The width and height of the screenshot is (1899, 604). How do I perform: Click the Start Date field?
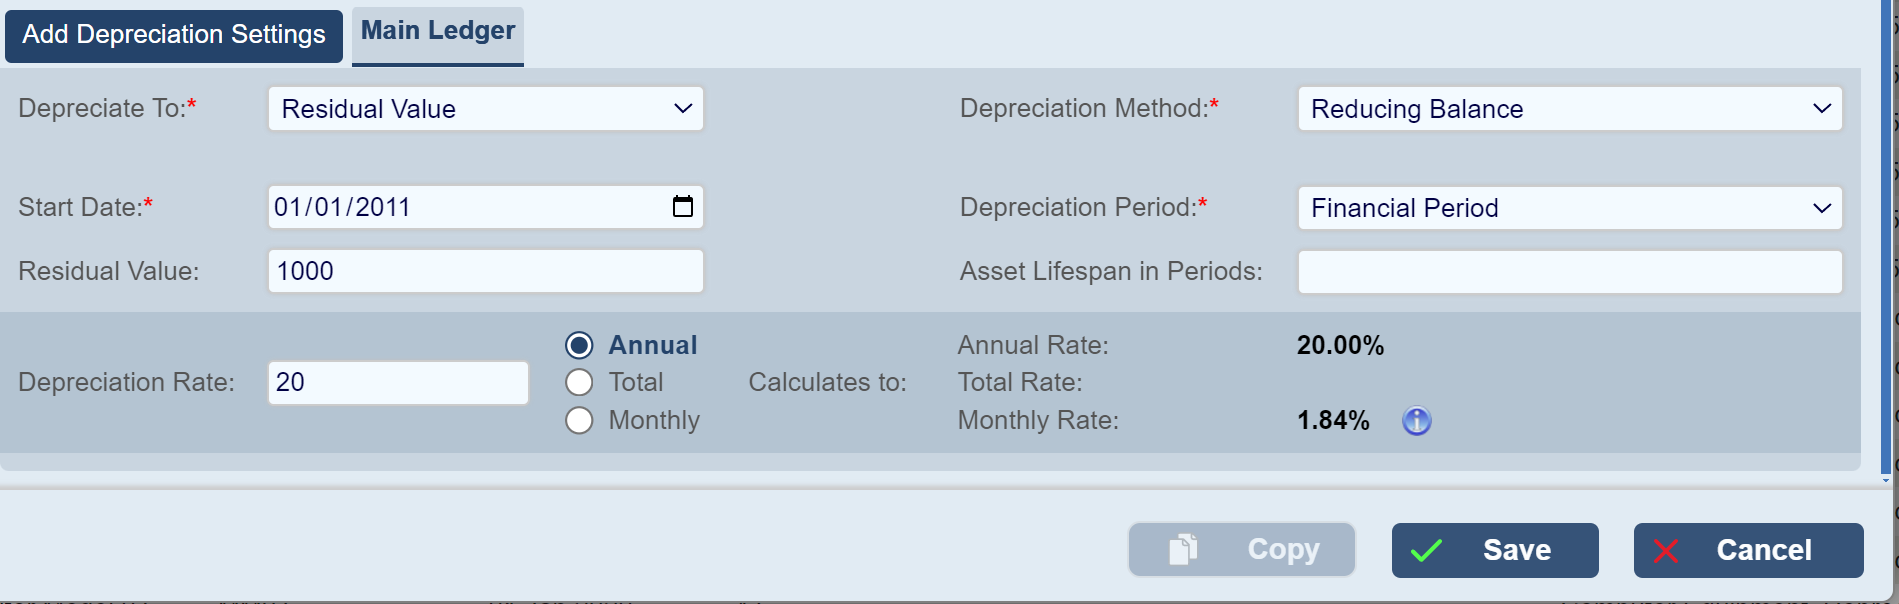click(x=460, y=207)
